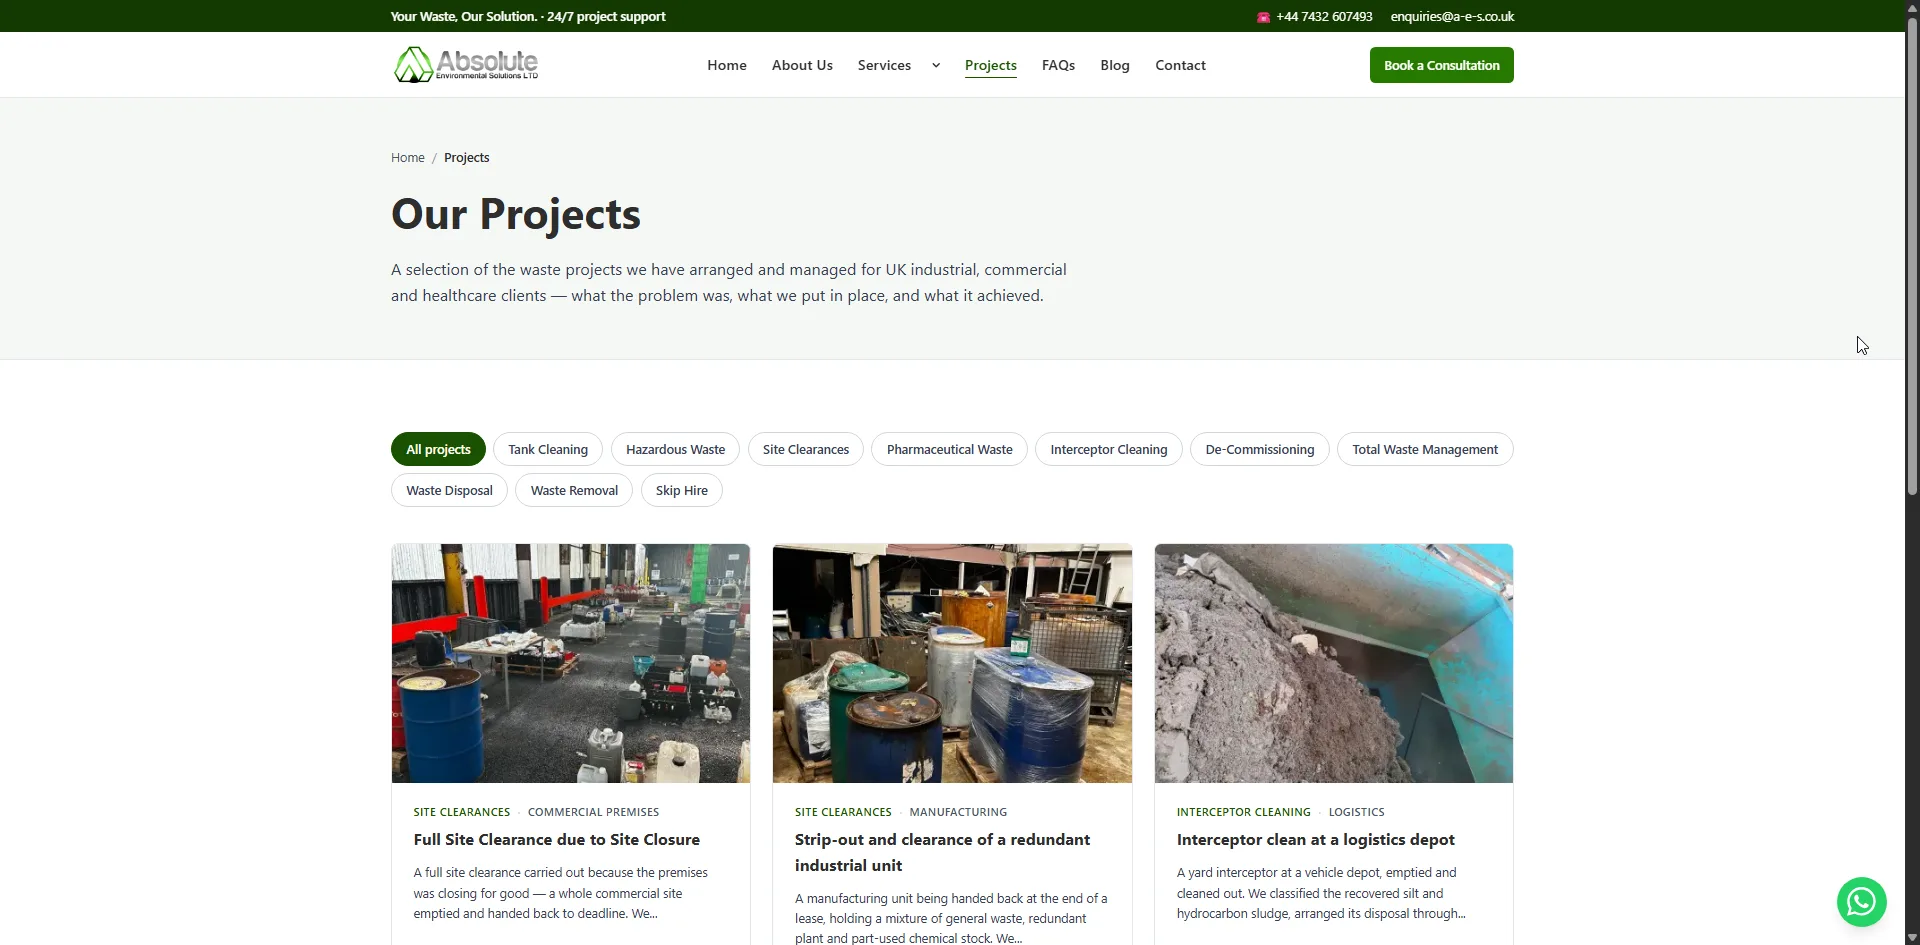Show Skip Hire projects
The width and height of the screenshot is (1920, 945).
tap(682, 491)
